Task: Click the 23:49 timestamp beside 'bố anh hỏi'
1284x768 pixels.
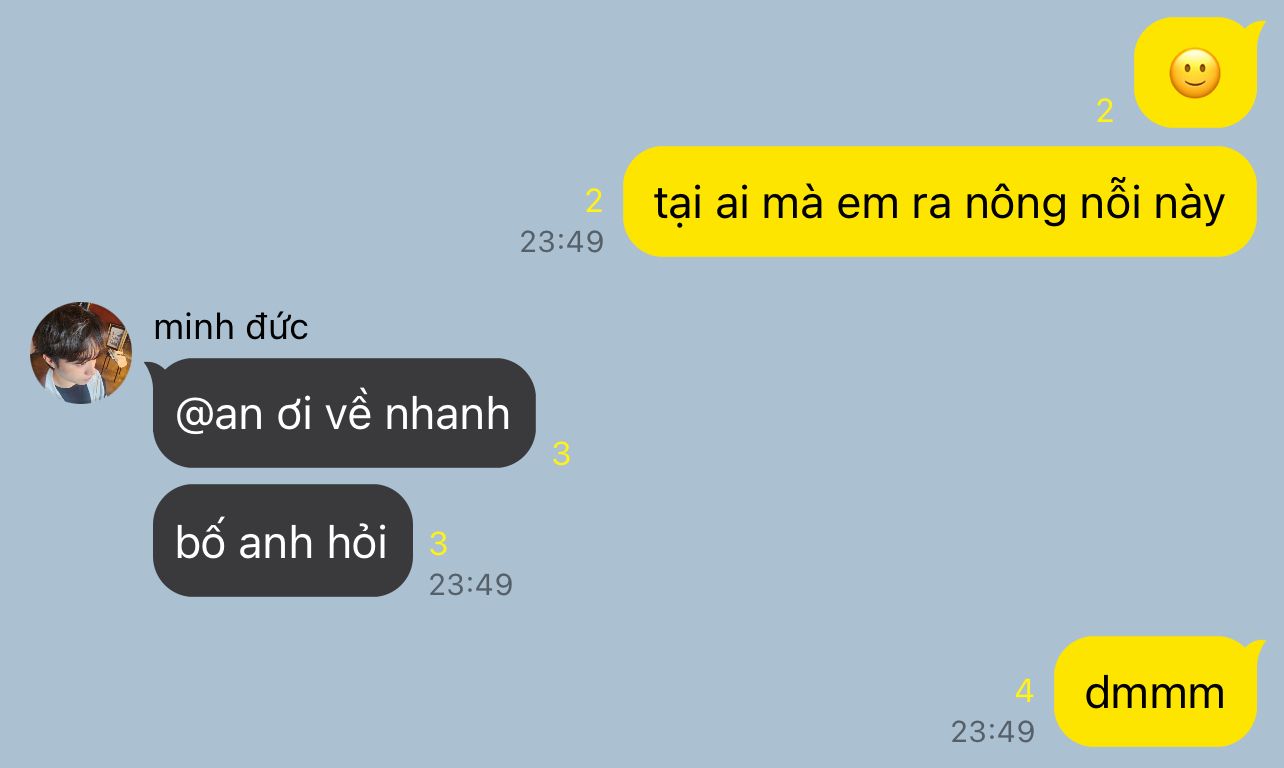Action: coord(471,584)
